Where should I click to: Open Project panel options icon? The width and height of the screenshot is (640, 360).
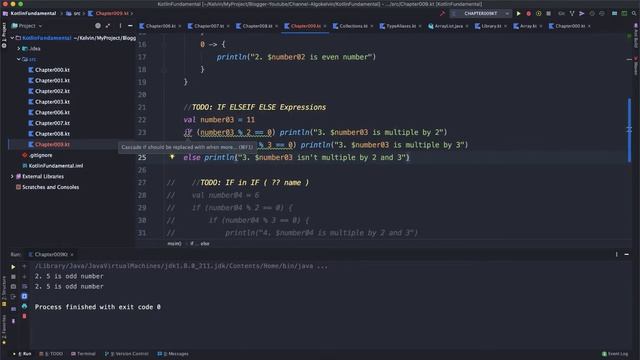click(120, 26)
